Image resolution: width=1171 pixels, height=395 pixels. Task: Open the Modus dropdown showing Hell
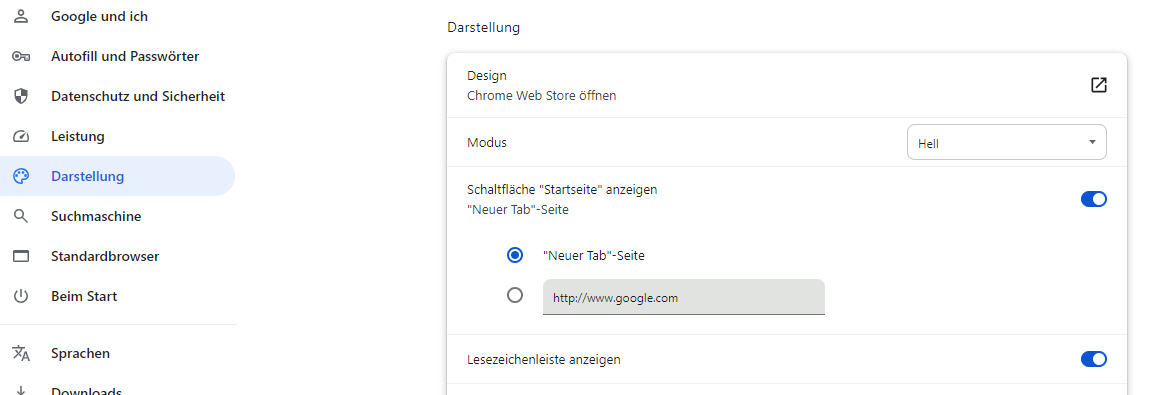tap(1006, 142)
